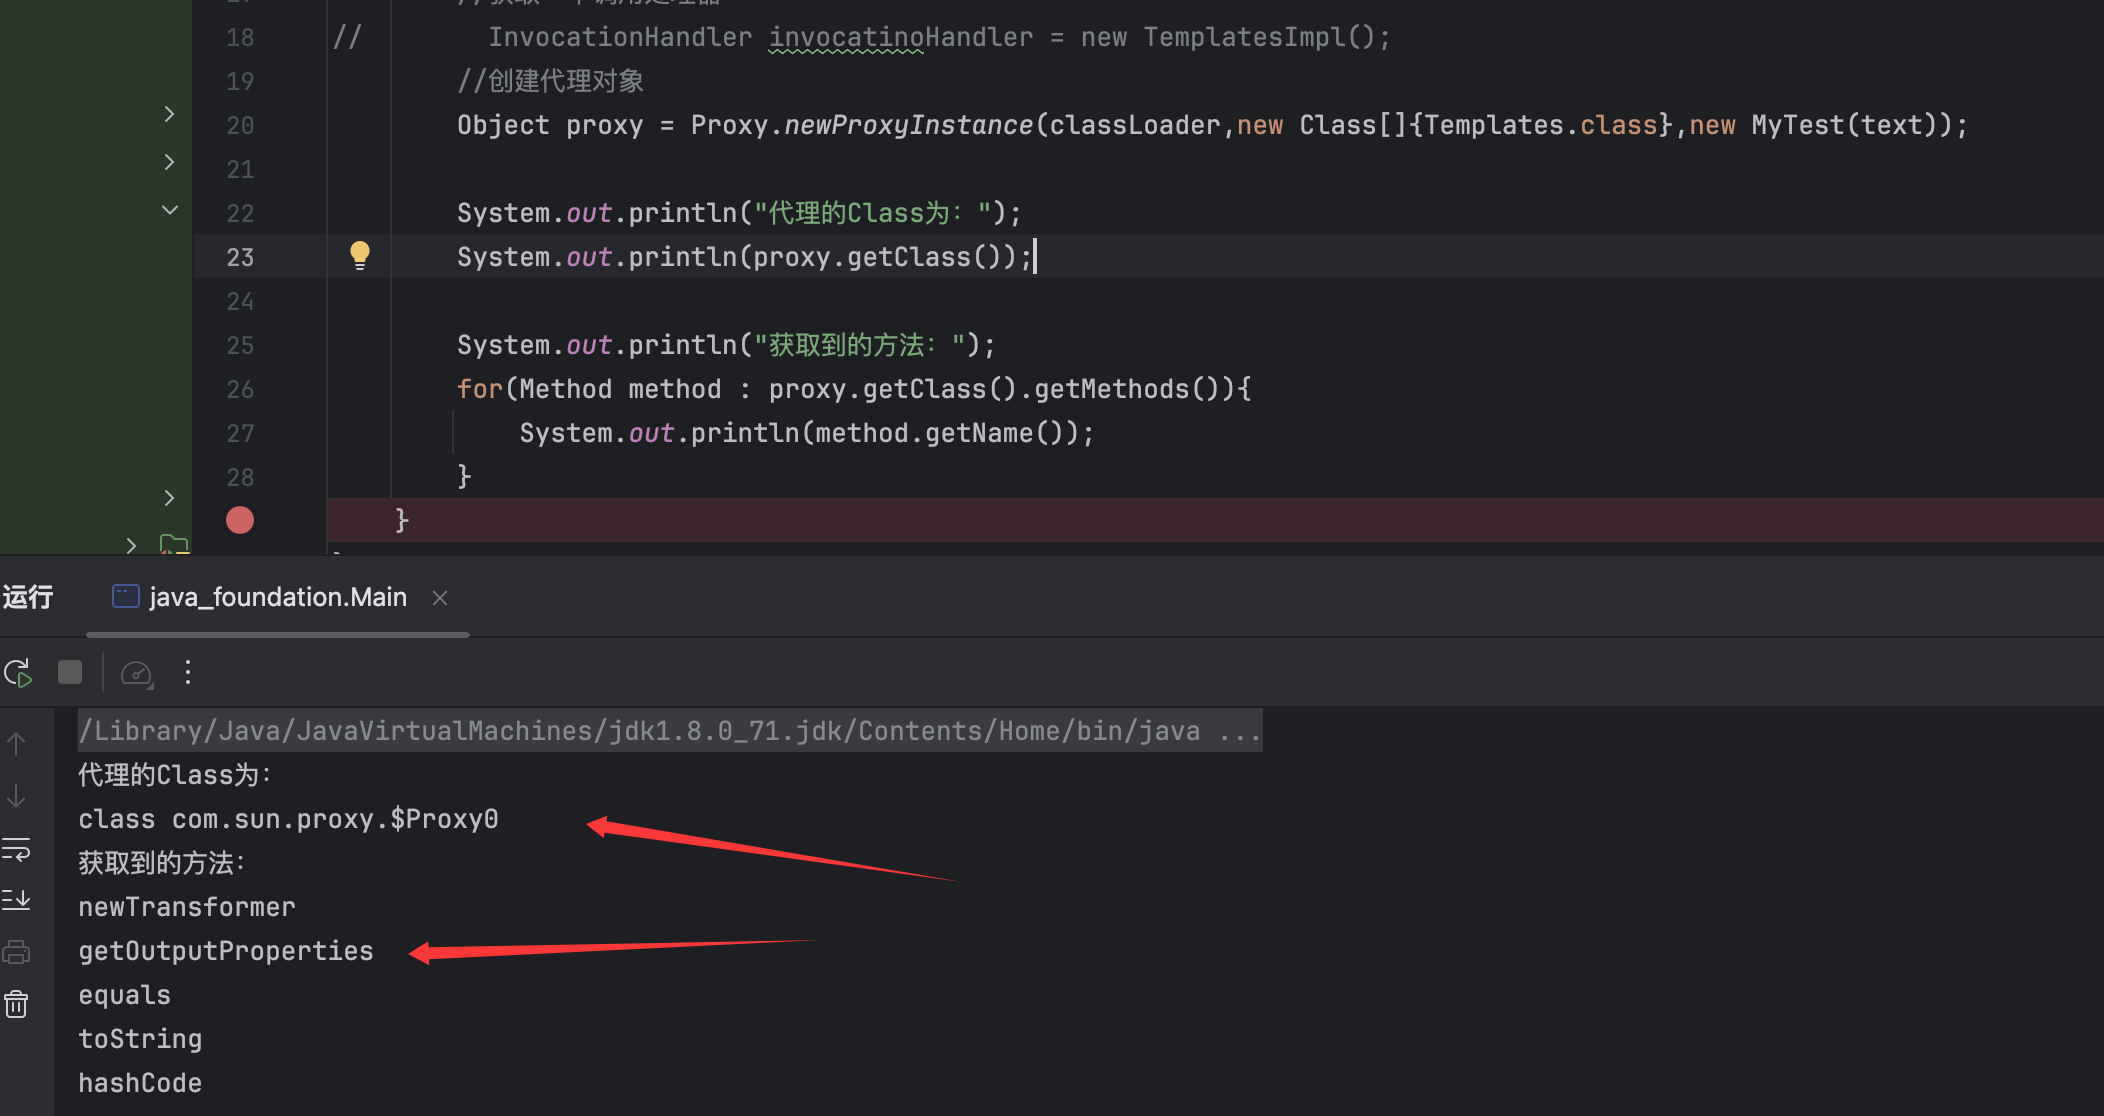Expand the project tree chevron beside line 21

[x=169, y=162]
